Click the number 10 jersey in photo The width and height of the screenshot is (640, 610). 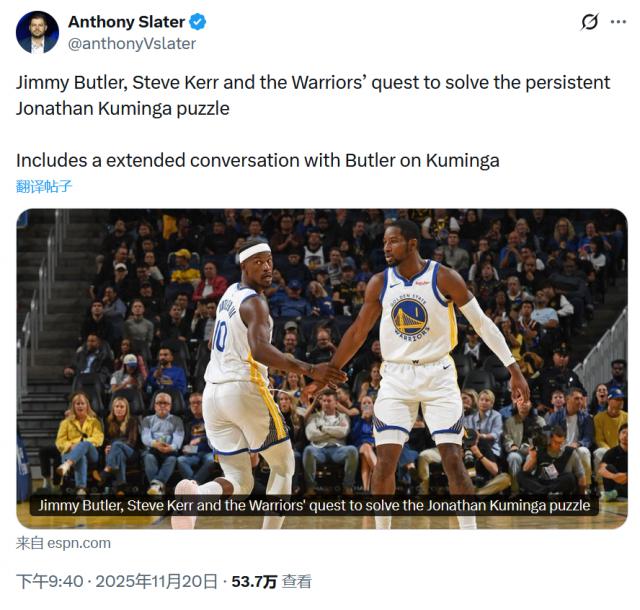click(x=219, y=336)
